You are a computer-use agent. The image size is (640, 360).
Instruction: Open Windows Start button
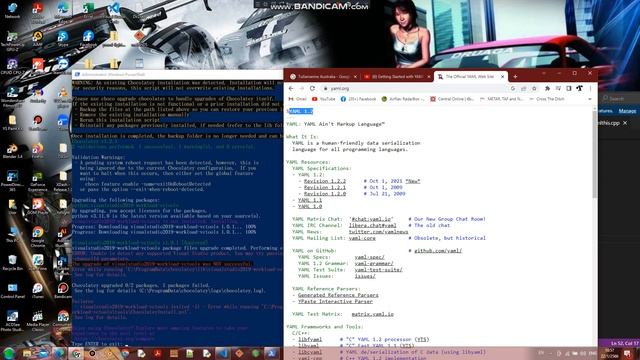(8, 353)
